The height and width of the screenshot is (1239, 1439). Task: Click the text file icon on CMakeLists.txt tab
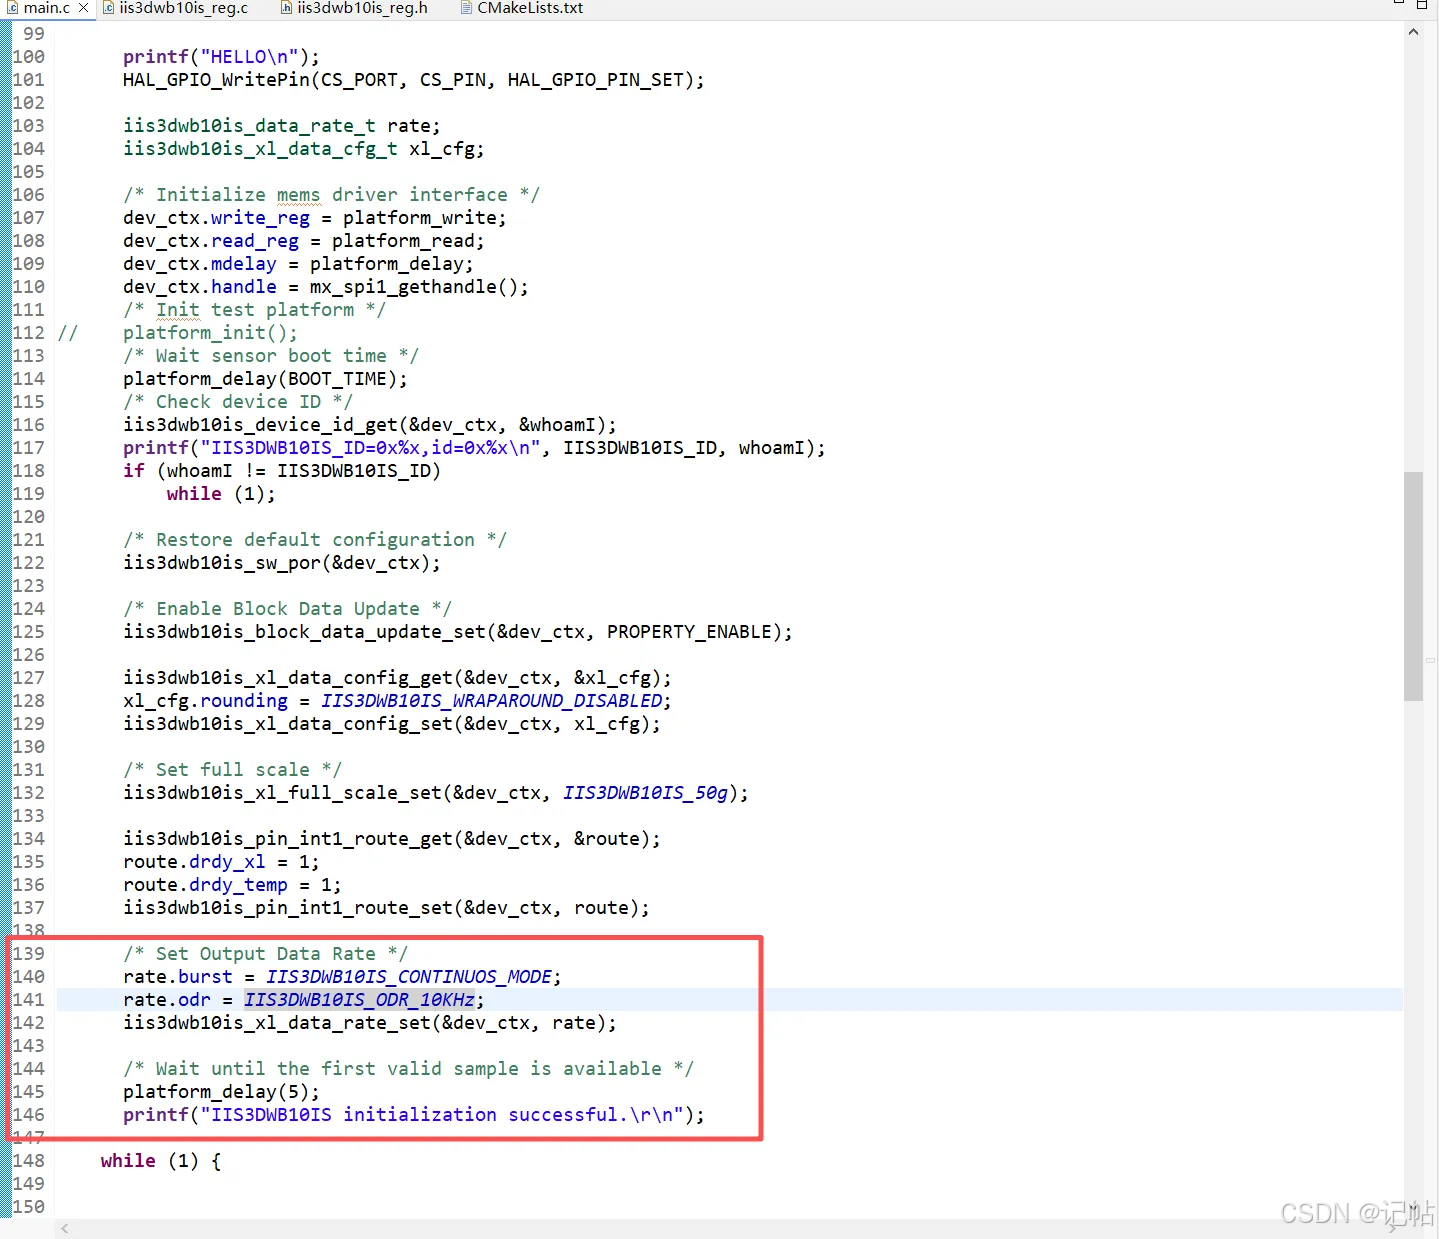click(x=466, y=8)
